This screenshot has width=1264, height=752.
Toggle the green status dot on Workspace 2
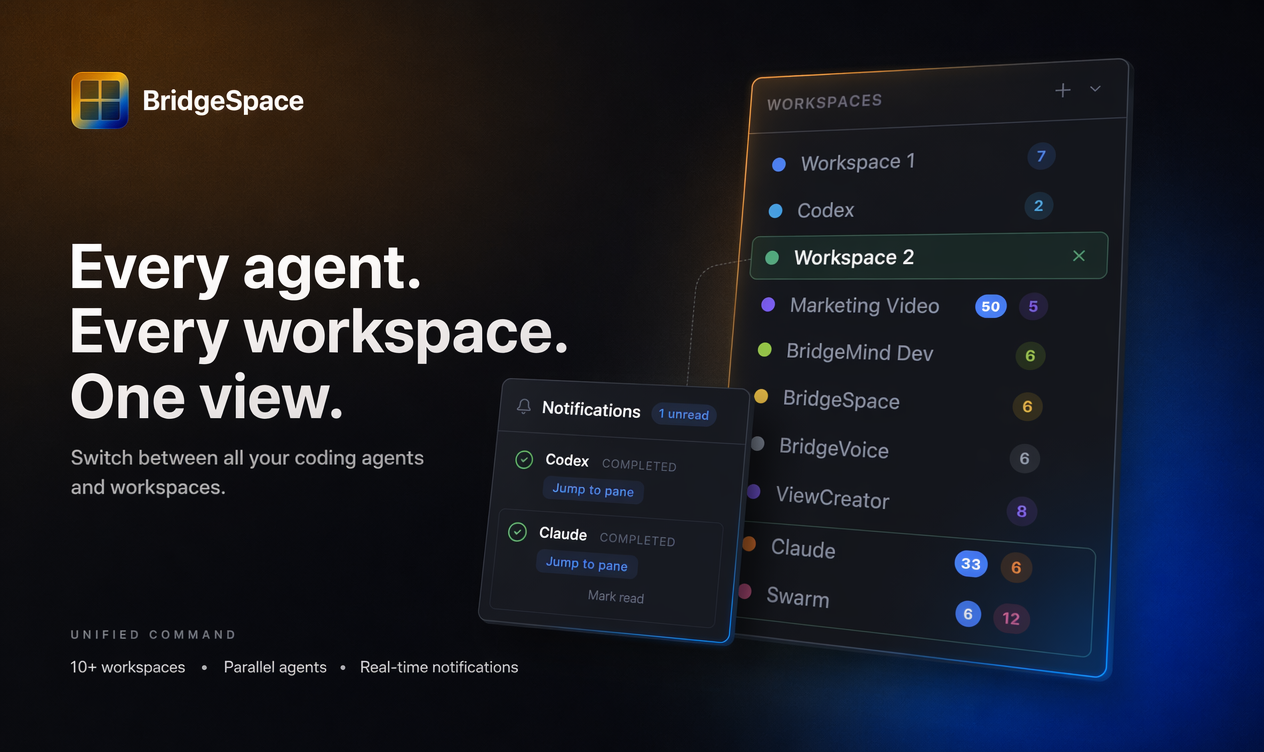point(771,257)
